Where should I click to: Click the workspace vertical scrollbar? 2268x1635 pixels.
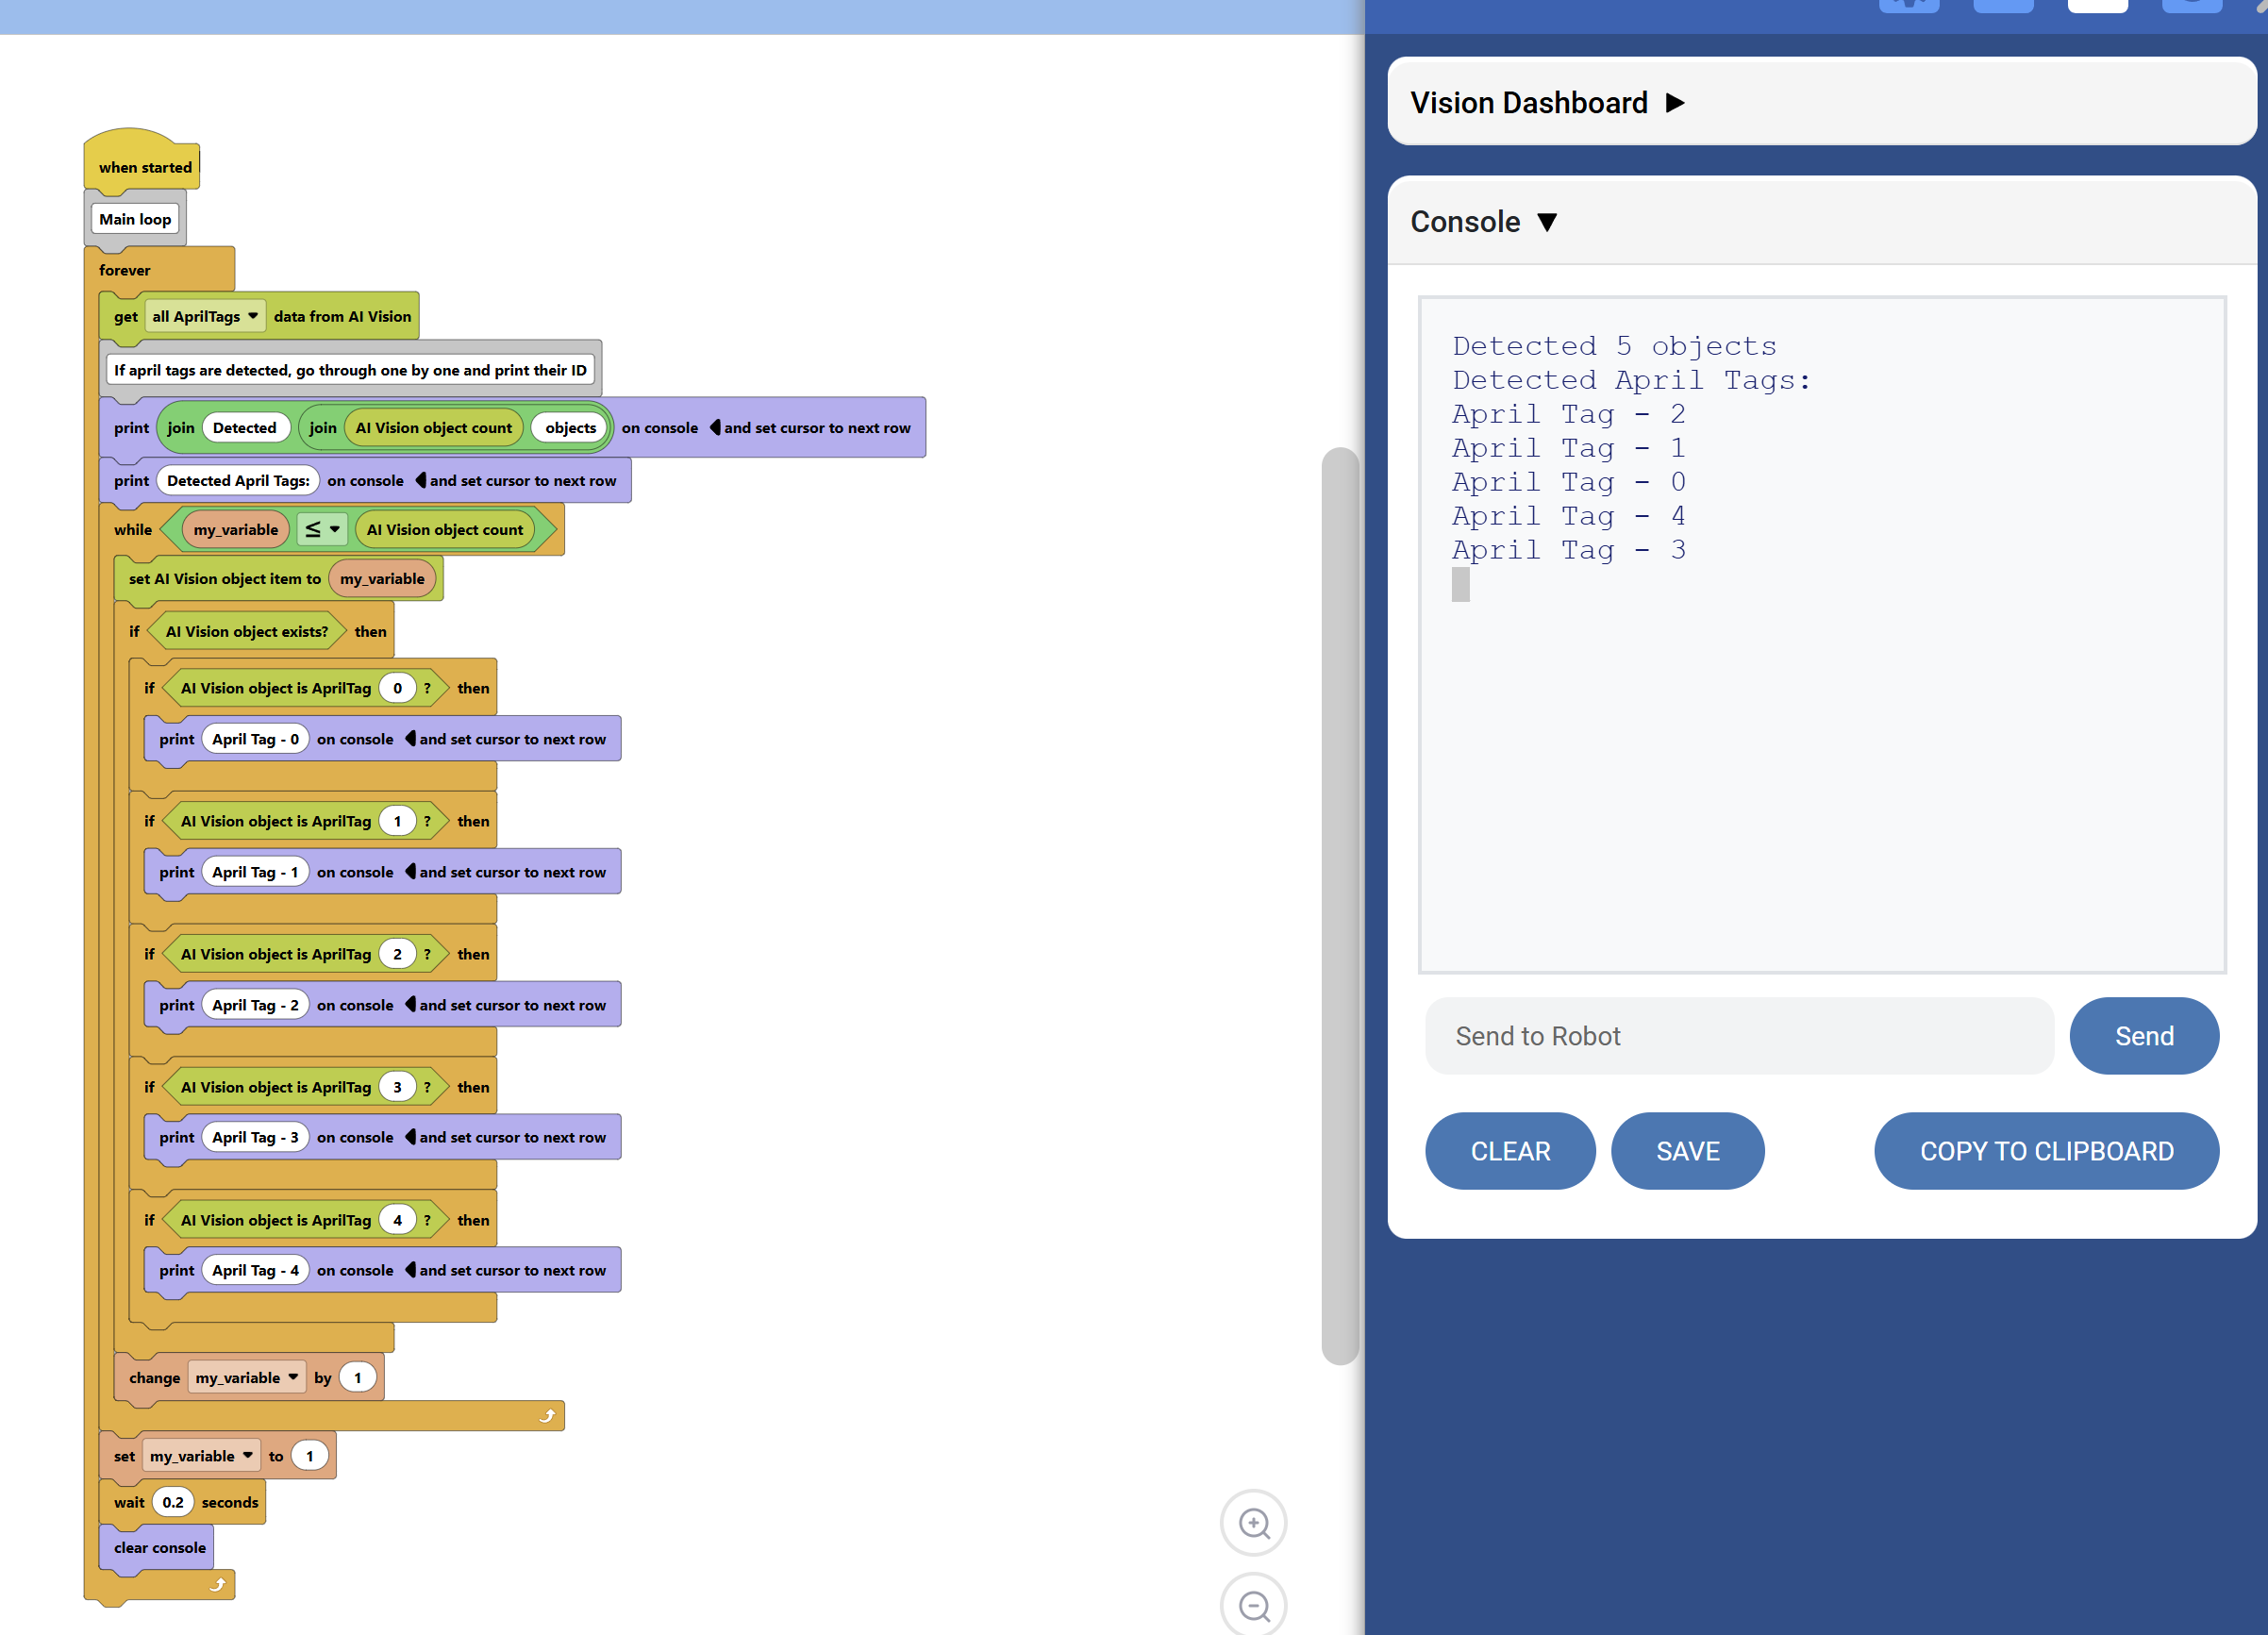pyautogui.click(x=1339, y=905)
